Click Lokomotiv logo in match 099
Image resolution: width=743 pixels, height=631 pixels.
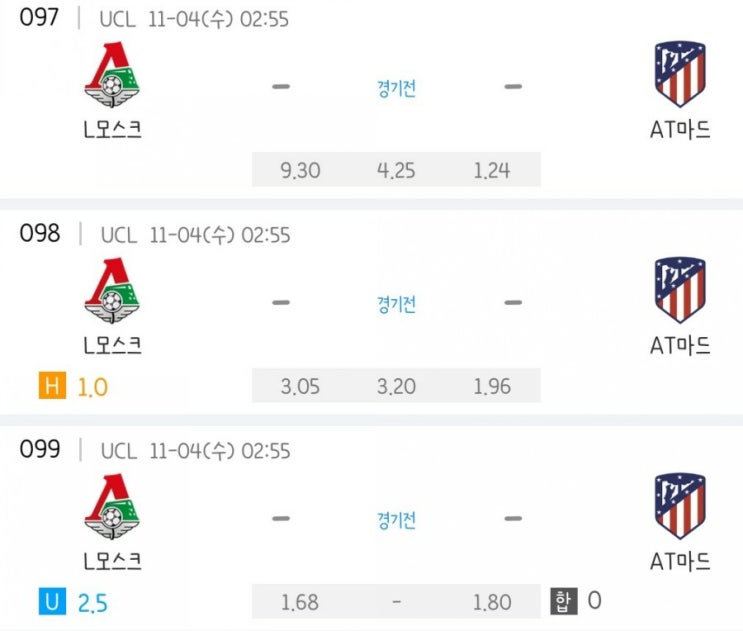112,506
